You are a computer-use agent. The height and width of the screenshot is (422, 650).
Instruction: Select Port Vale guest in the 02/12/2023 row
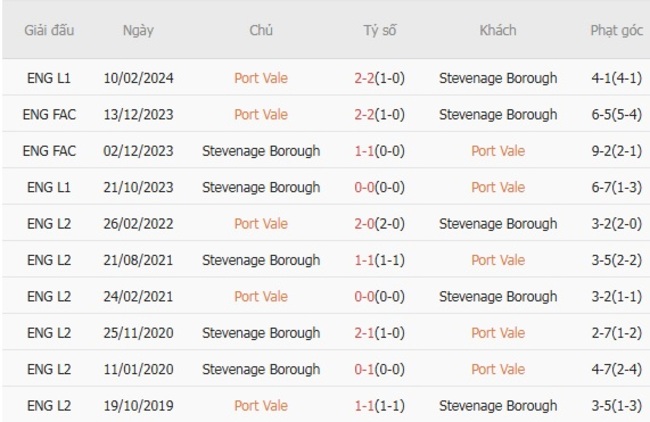click(x=498, y=151)
